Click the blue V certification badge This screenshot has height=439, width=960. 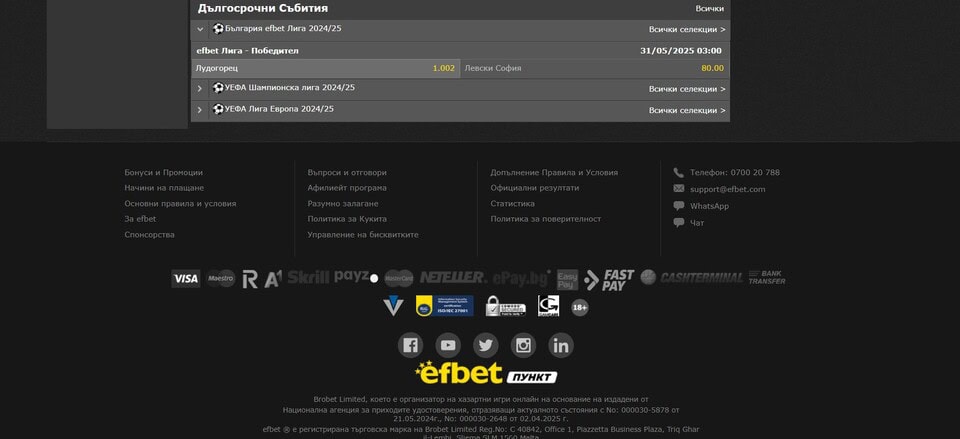(393, 306)
